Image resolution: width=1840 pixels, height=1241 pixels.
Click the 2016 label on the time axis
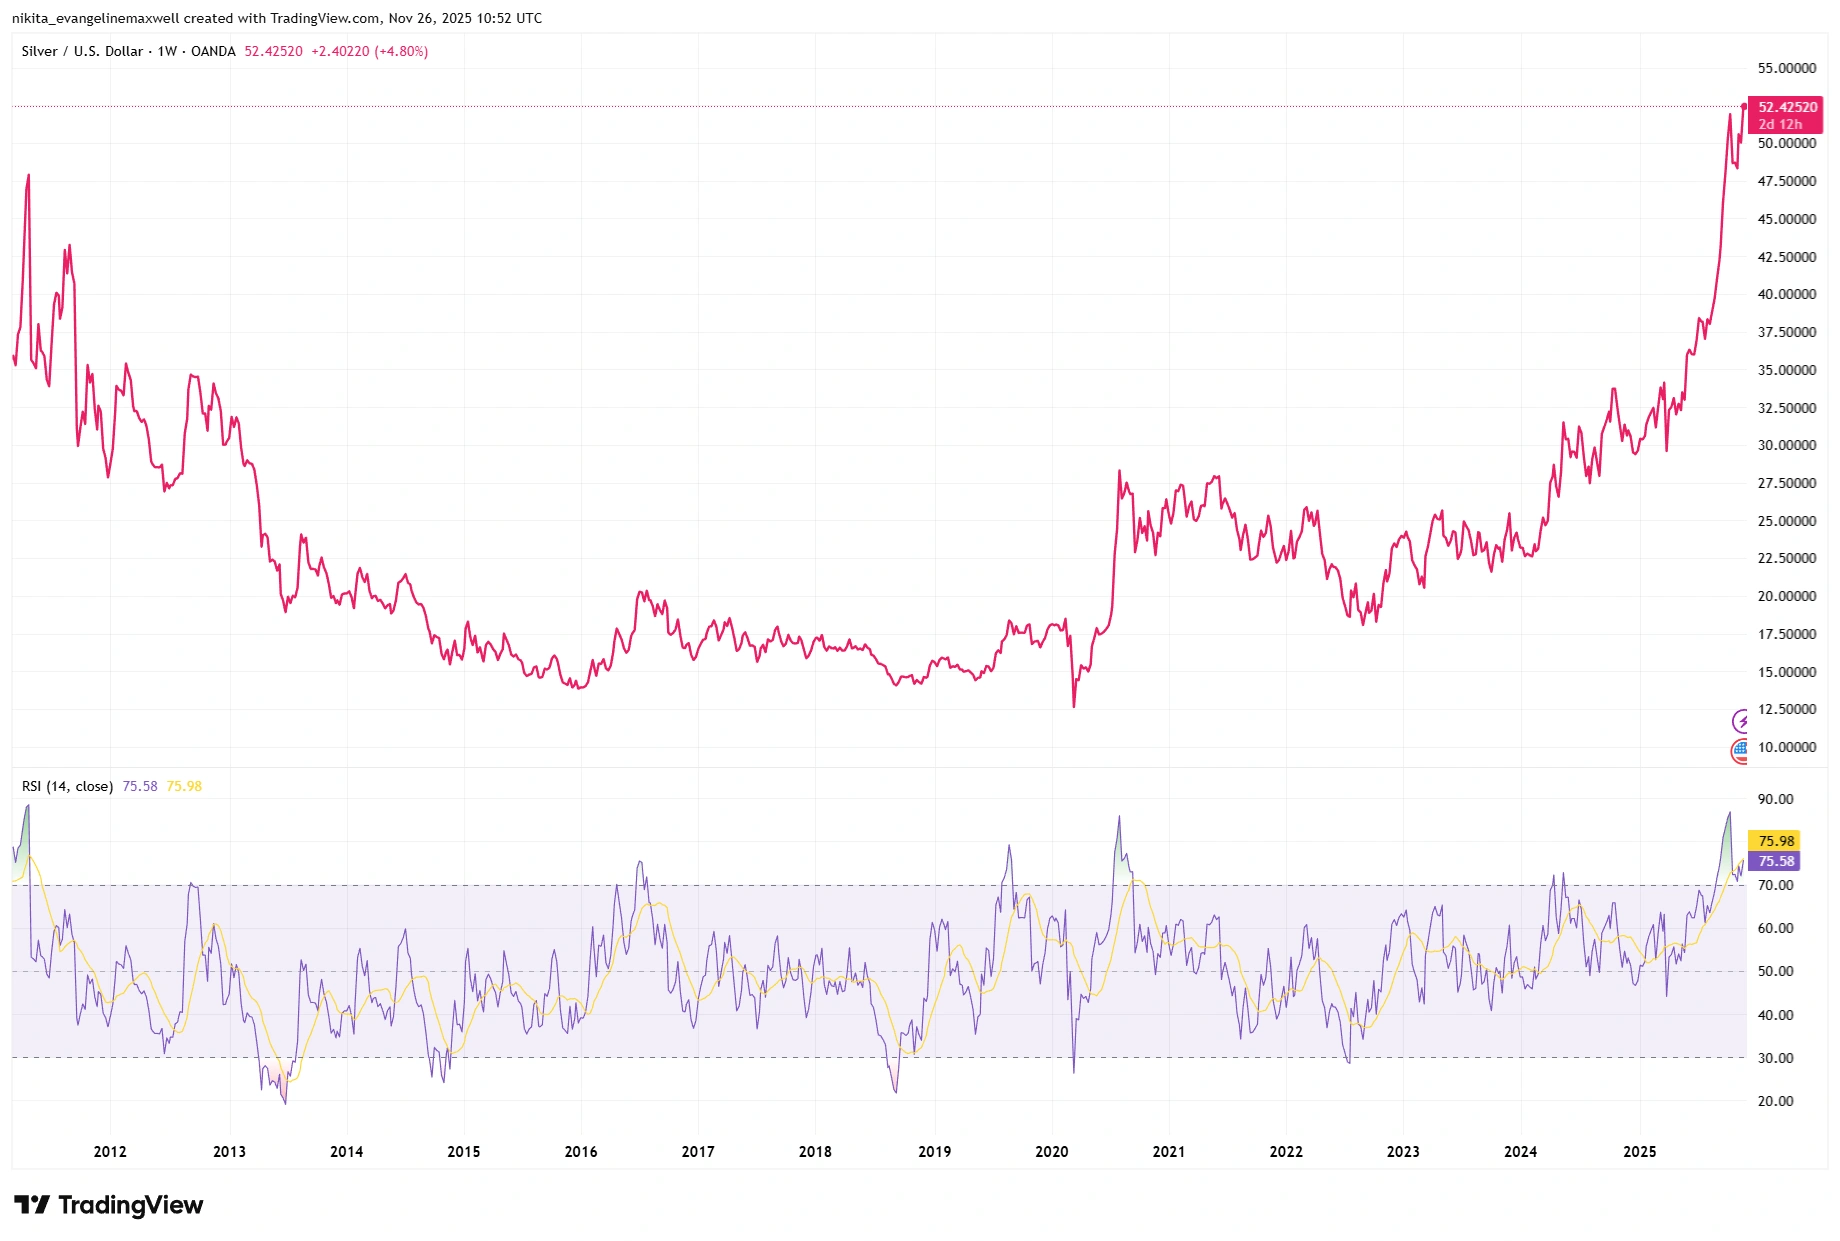(580, 1152)
